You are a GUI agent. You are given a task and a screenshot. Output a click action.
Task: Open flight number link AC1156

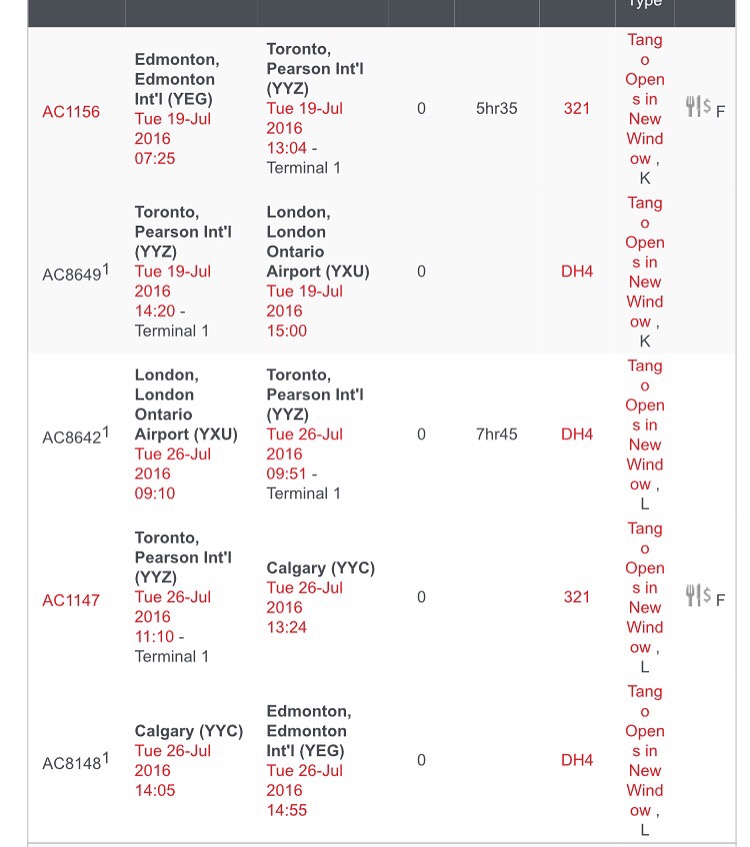pyautogui.click(x=71, y=112)
